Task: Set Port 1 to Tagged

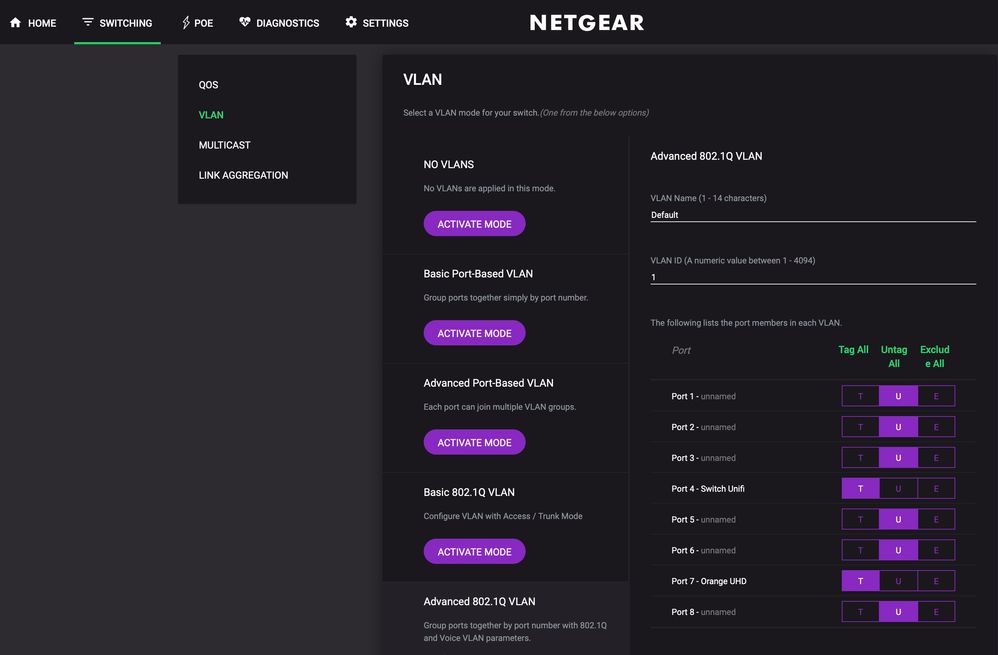Action: (860, 397)
